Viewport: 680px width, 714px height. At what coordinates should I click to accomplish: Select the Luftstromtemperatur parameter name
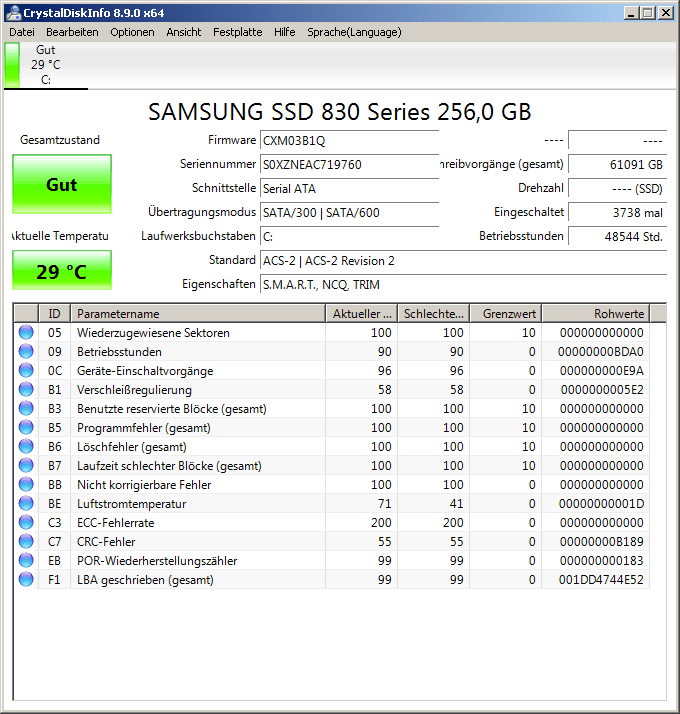pos(132,504)
